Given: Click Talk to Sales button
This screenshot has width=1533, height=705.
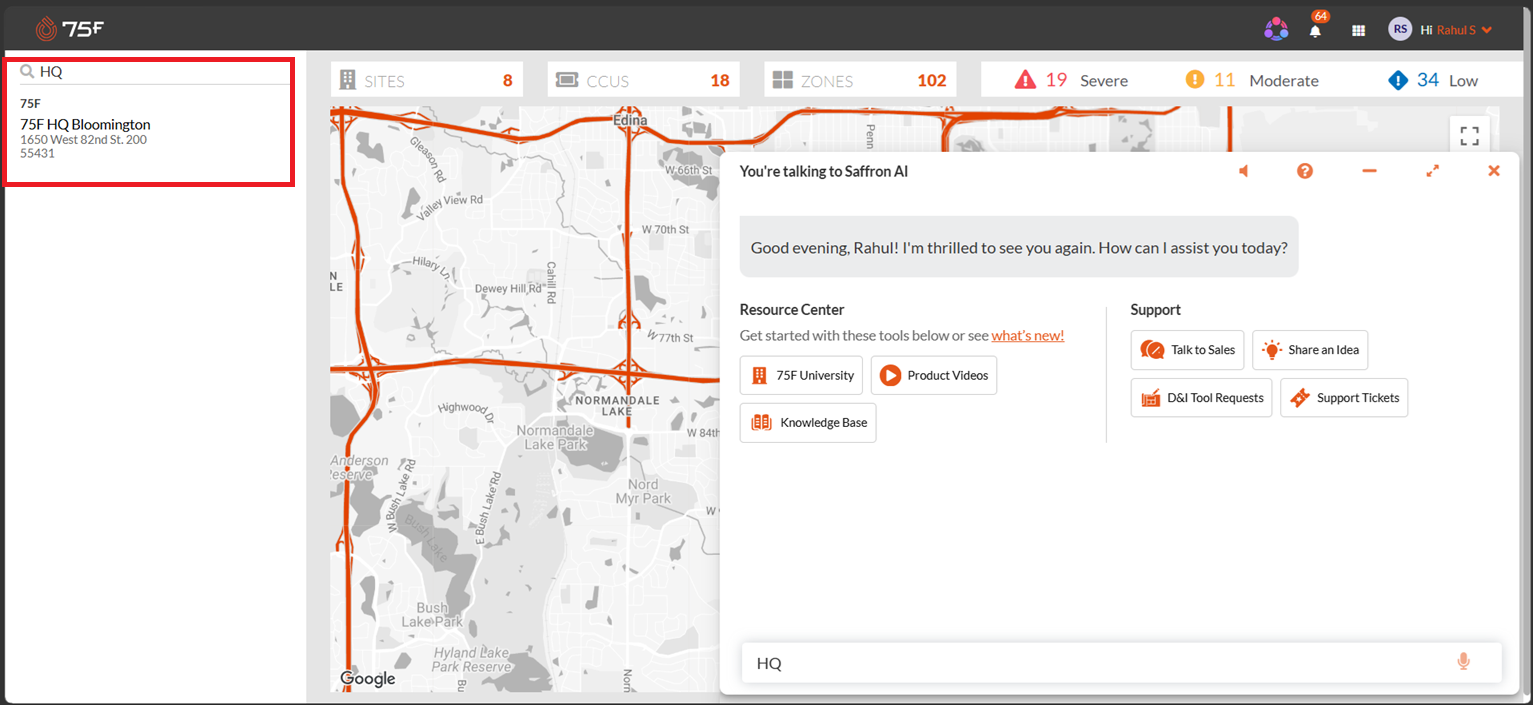Looking at the screenshot, I should (1188, 350).
